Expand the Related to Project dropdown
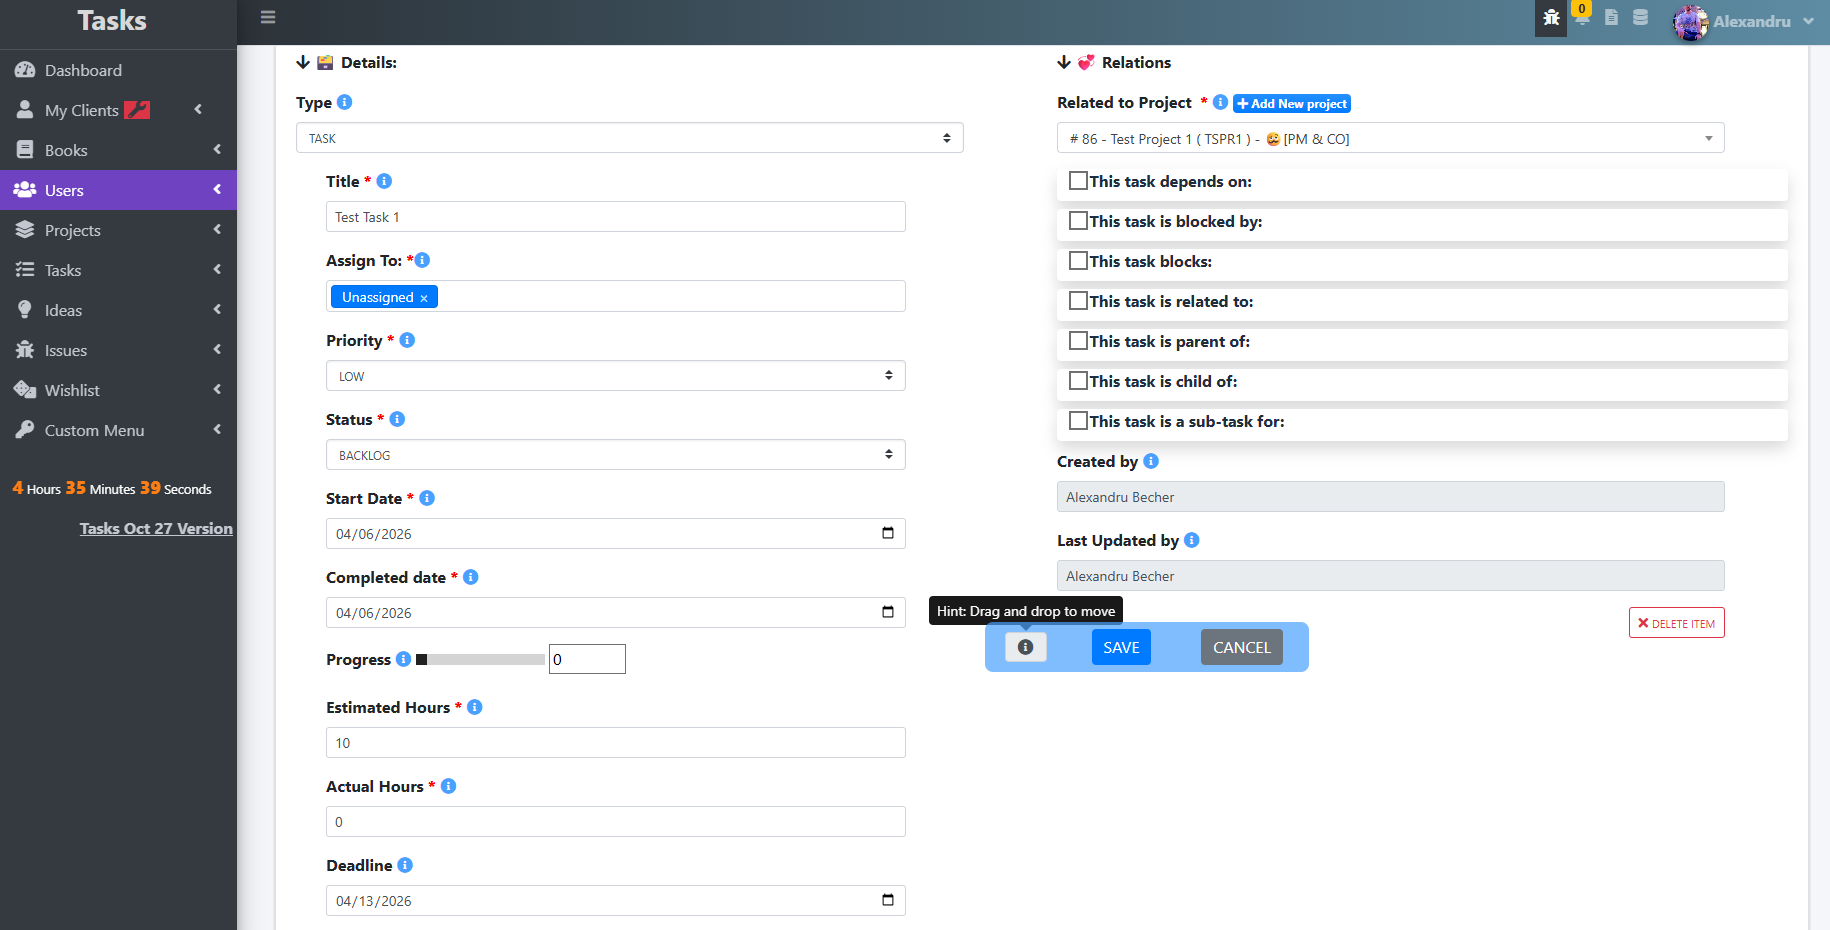The height and width of the screenshot is (930, 1830). [1390, 138]
